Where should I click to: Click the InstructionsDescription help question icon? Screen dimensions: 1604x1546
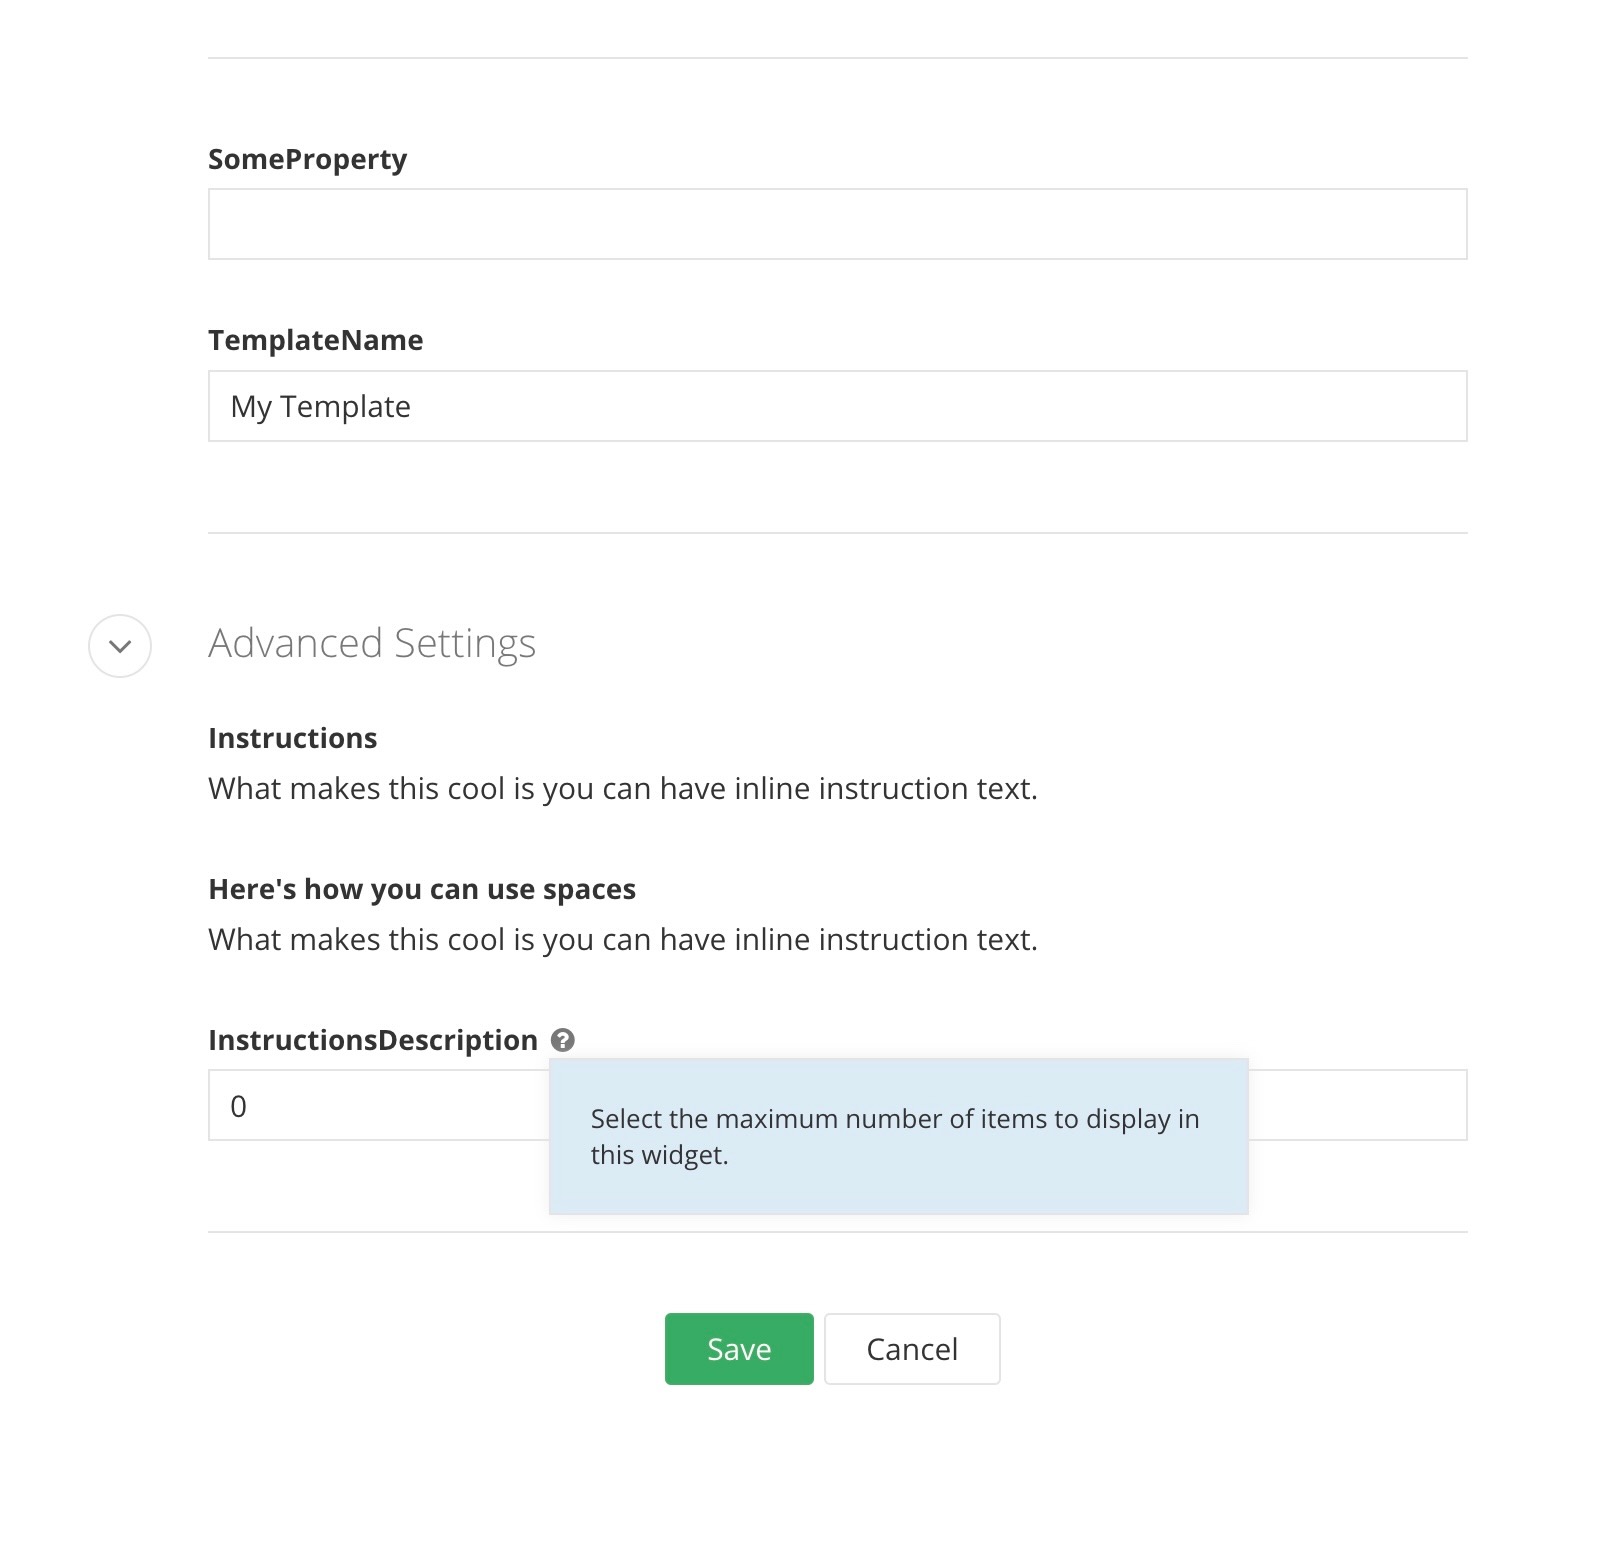coord(563,1040)
